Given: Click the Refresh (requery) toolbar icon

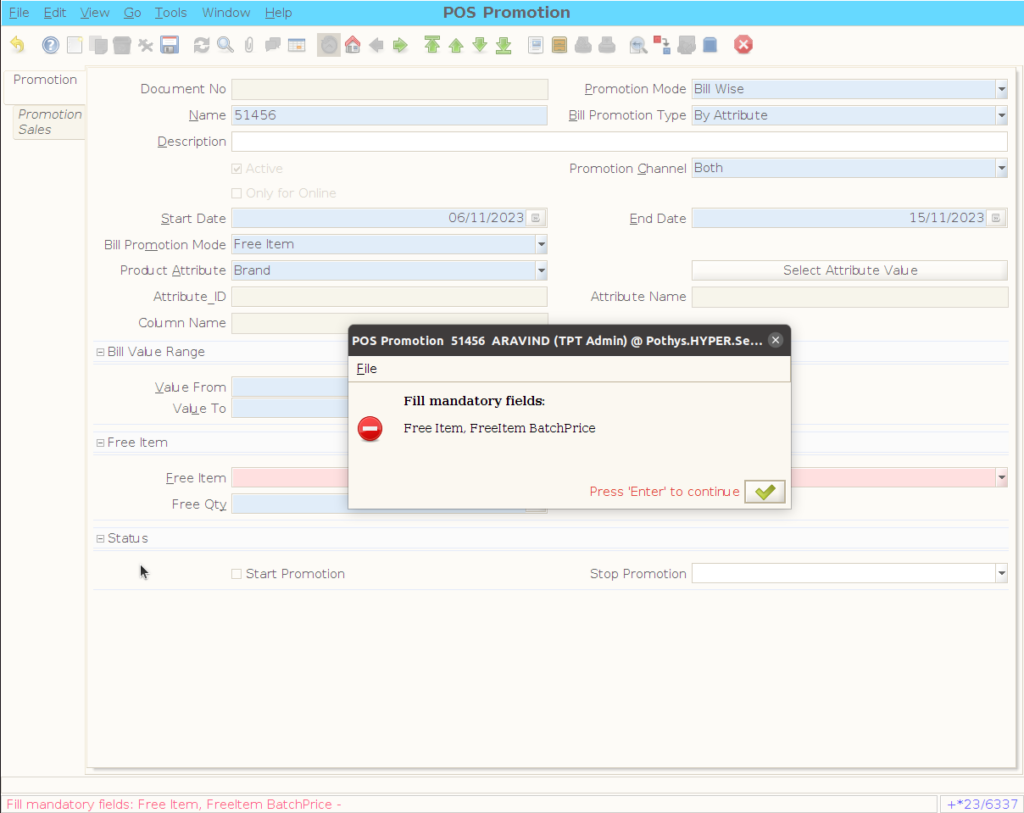Looking at the screenshot, I should (202, 45).
